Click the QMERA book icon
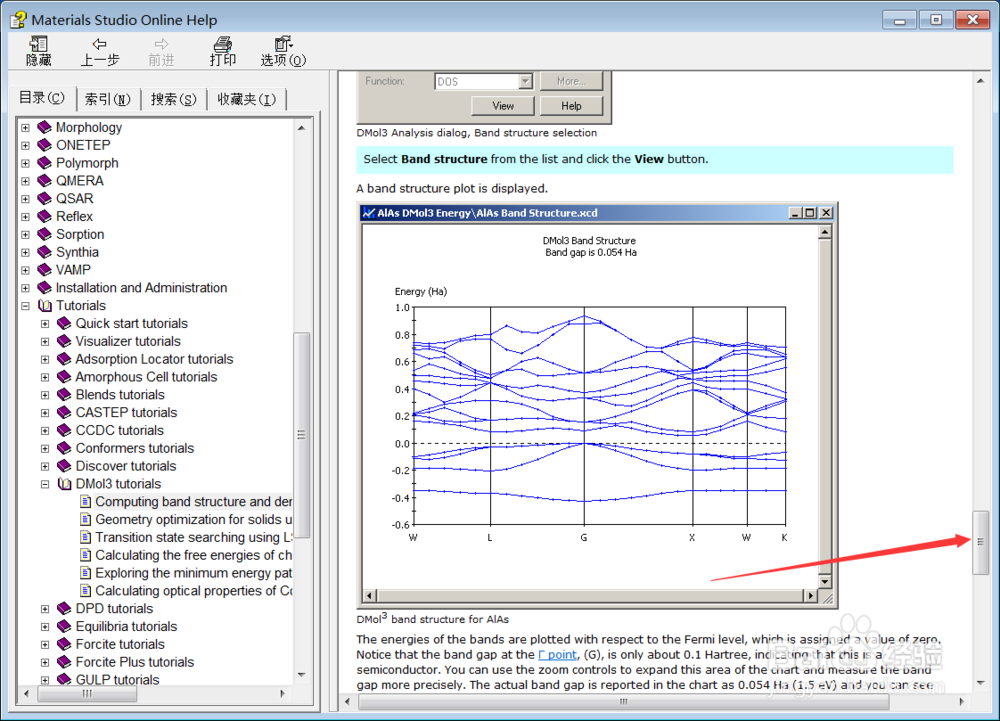 (44, 180)
